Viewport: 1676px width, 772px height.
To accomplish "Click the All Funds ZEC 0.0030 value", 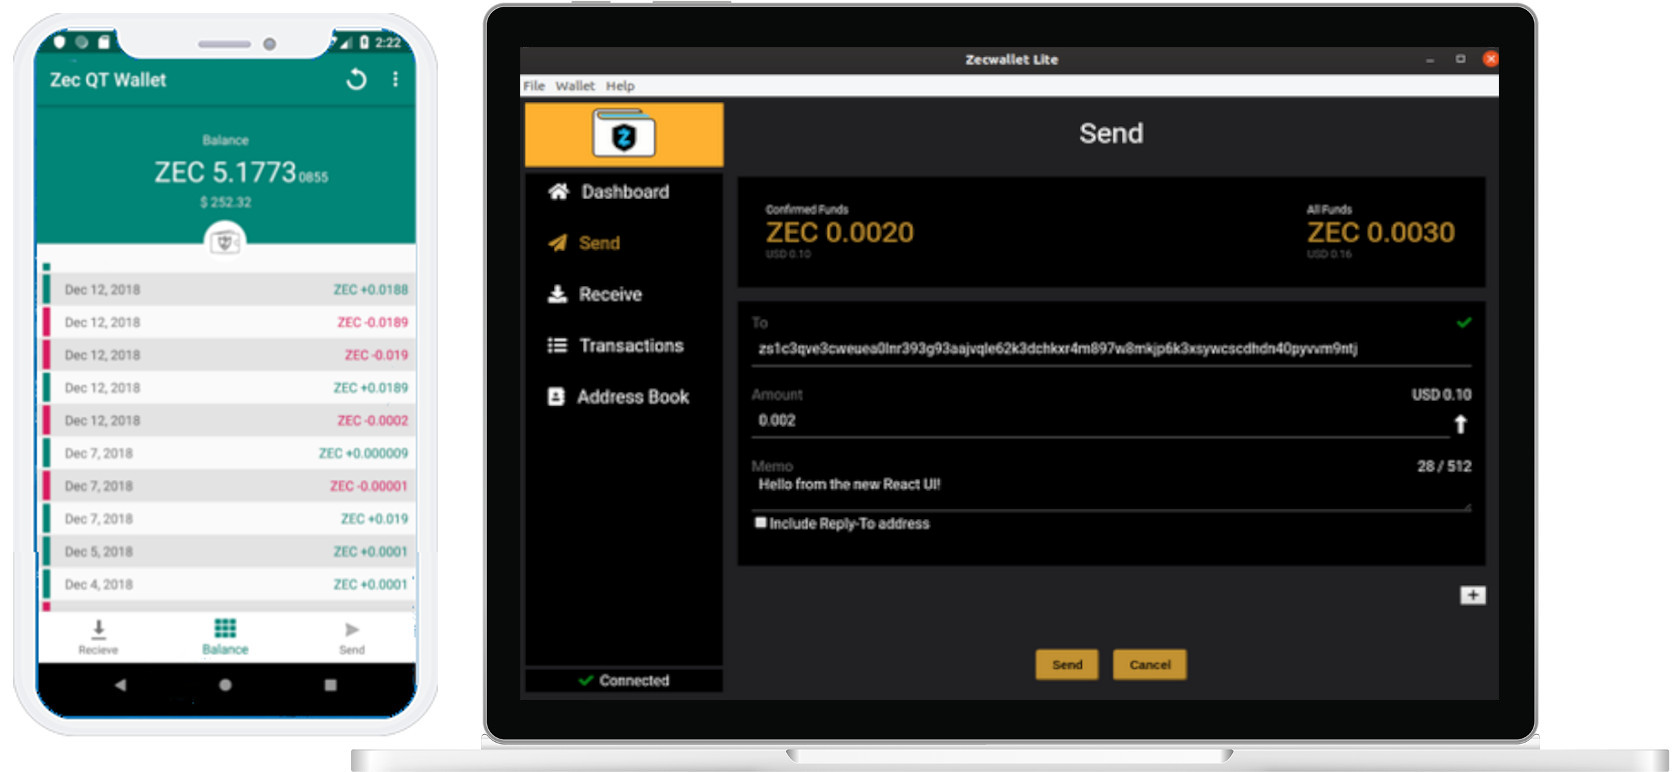I will click(1381, 233).
